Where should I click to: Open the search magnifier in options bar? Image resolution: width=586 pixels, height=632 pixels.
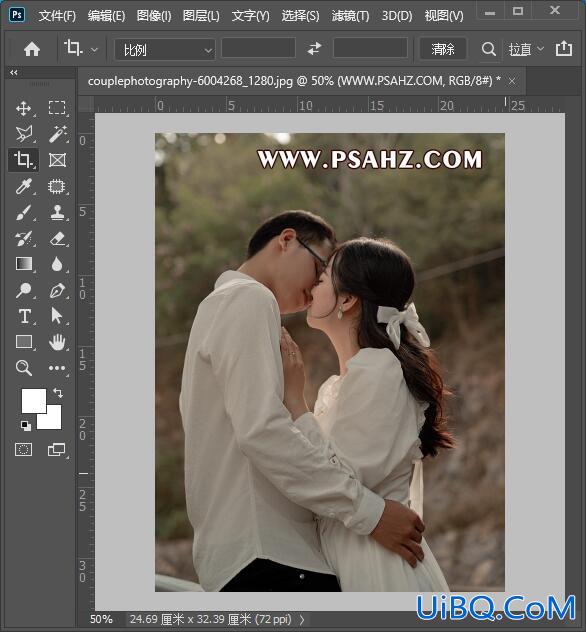(488, 49)
